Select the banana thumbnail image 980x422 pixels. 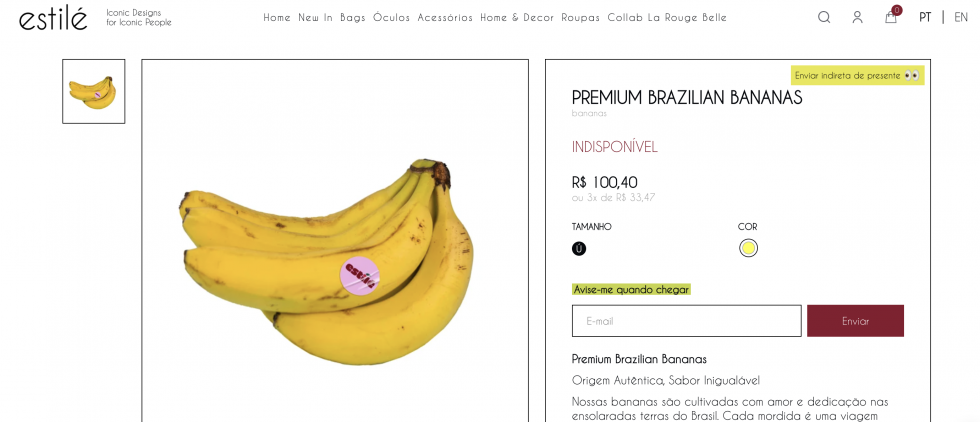tap(94, 91)
